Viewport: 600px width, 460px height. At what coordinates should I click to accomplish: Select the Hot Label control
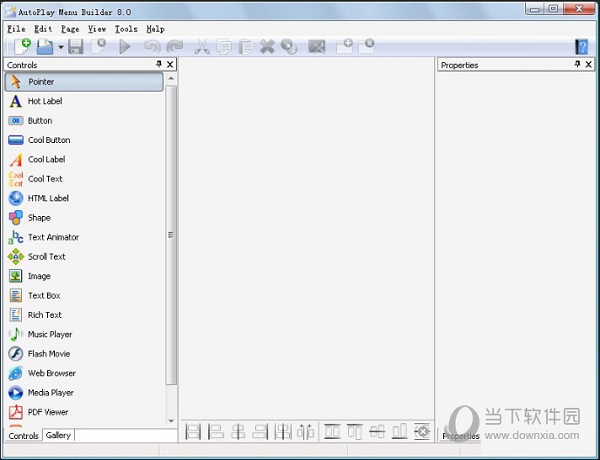pyautogui.click(x=84, y=101)
